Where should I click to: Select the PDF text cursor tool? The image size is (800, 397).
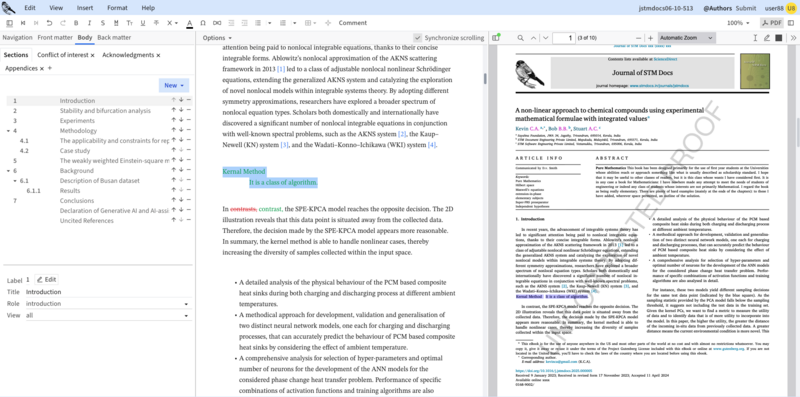[x=755, y=38]
